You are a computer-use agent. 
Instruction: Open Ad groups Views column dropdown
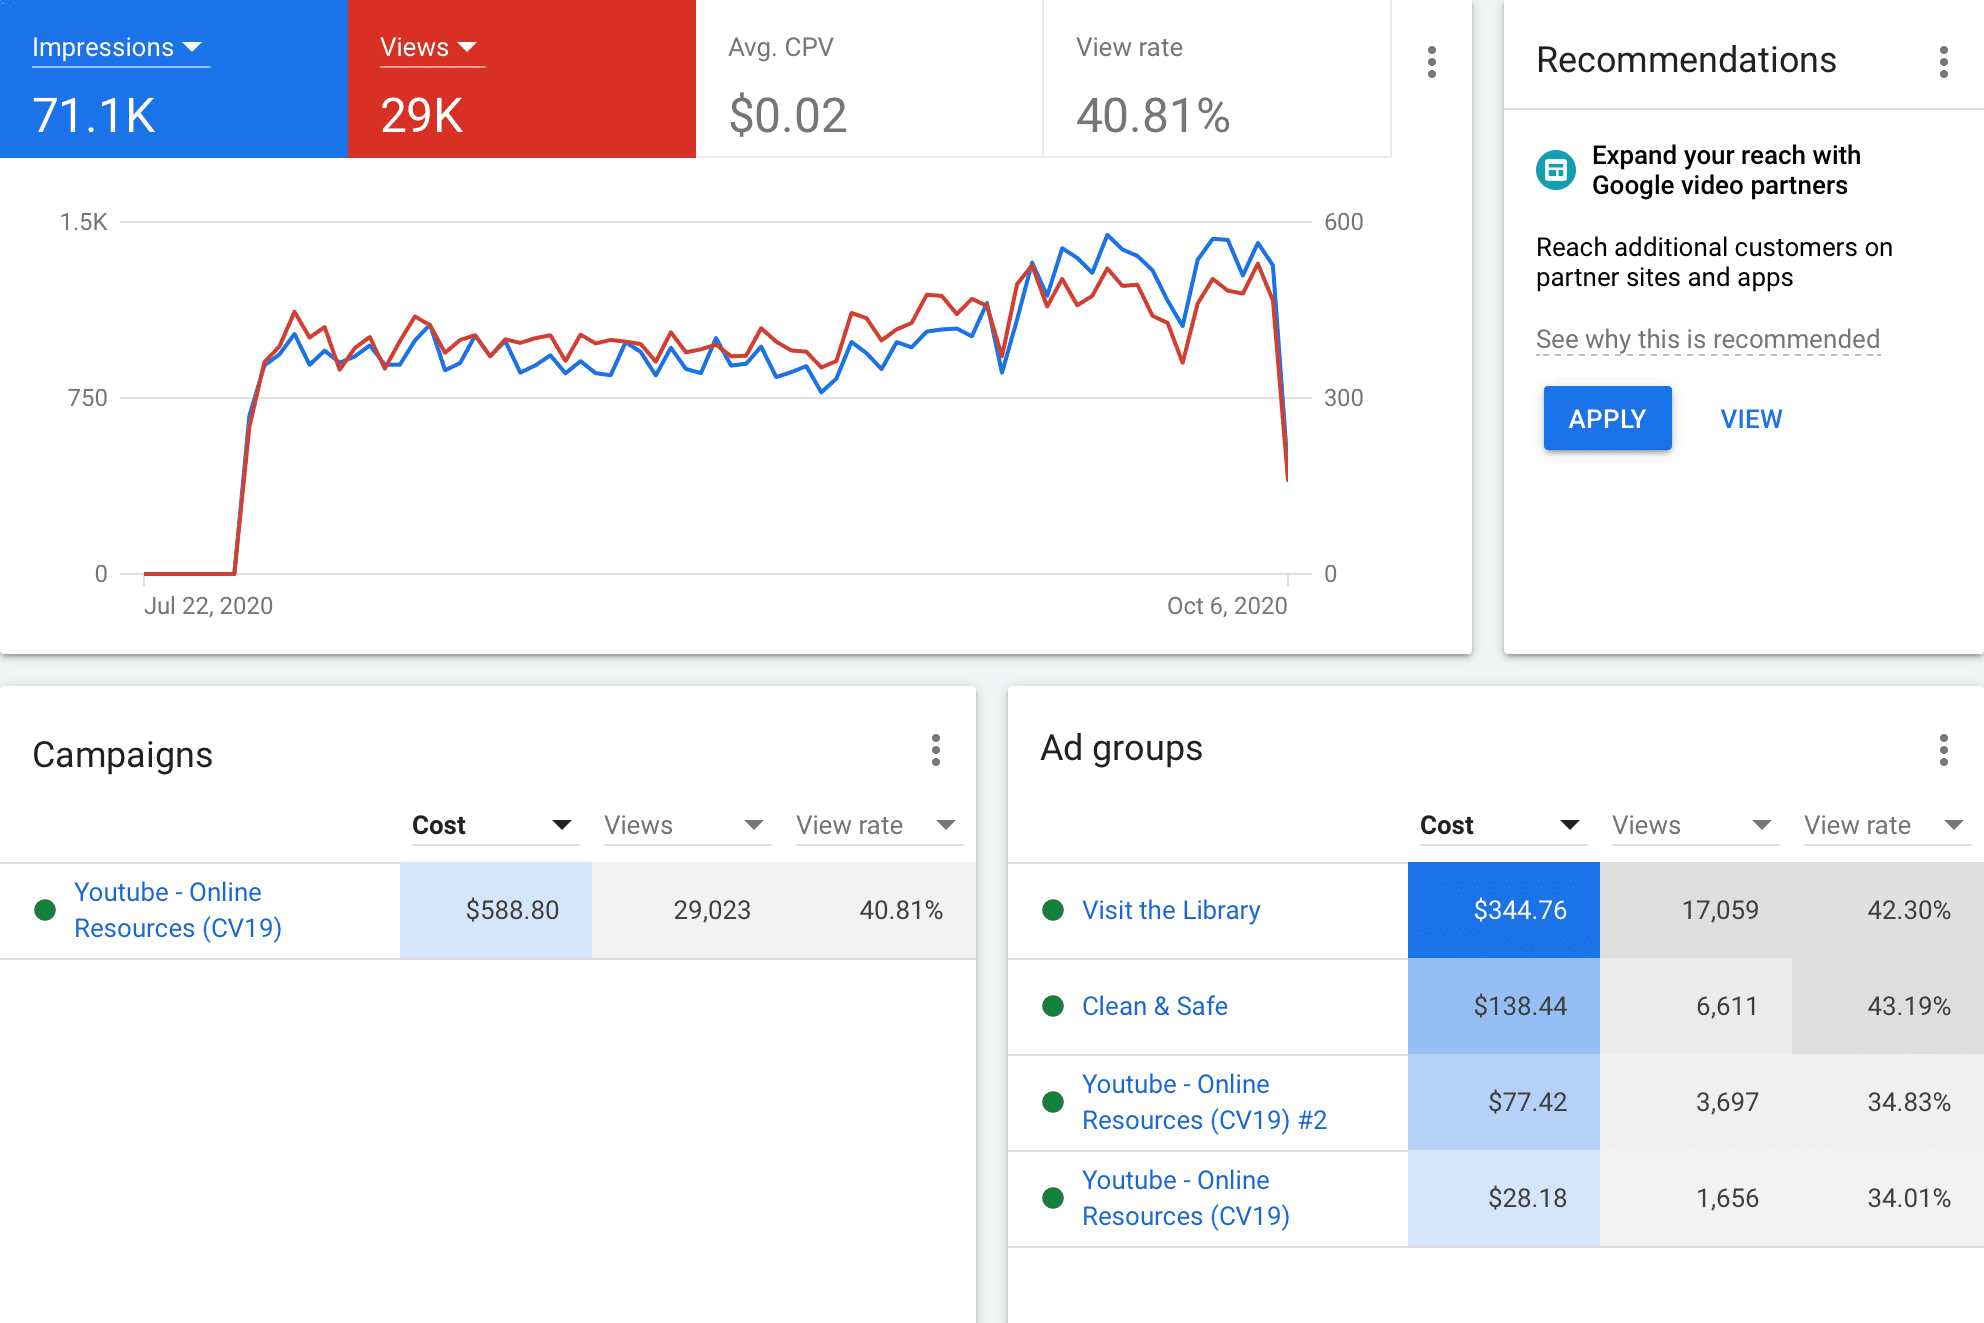coord(1694,825)
